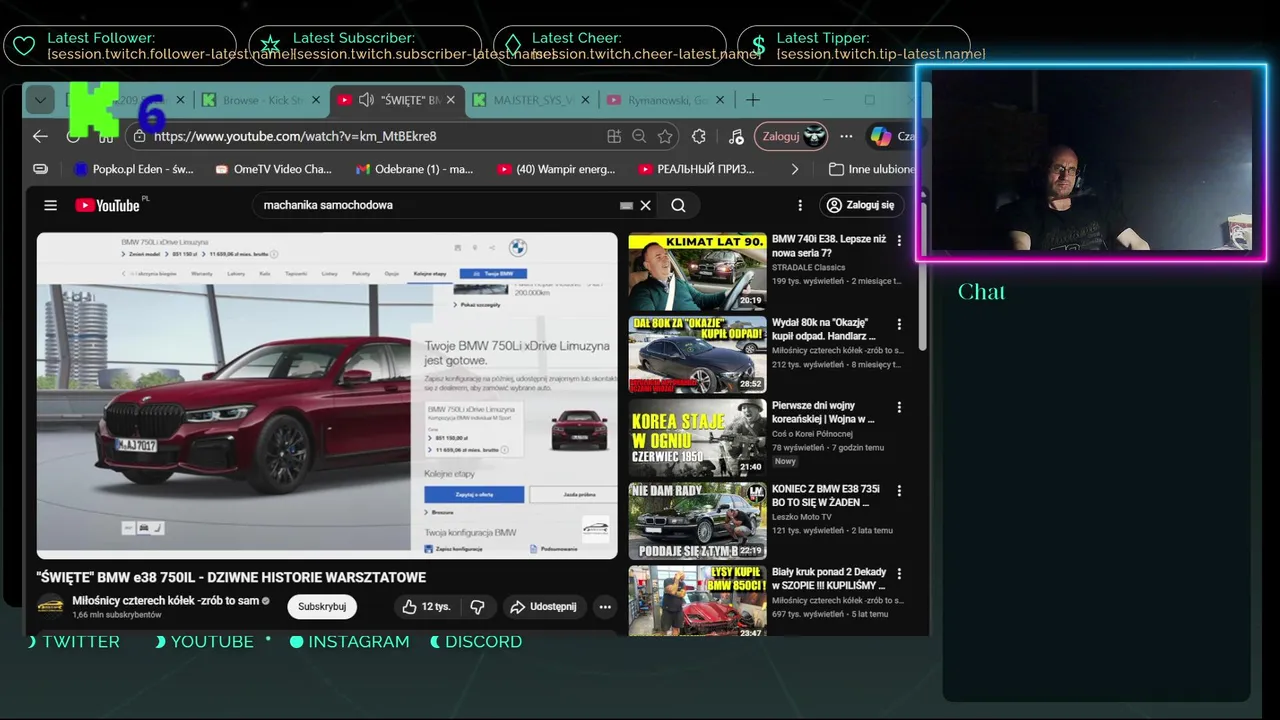Open the YouTube hamburger guide menu

pos(50,205)
